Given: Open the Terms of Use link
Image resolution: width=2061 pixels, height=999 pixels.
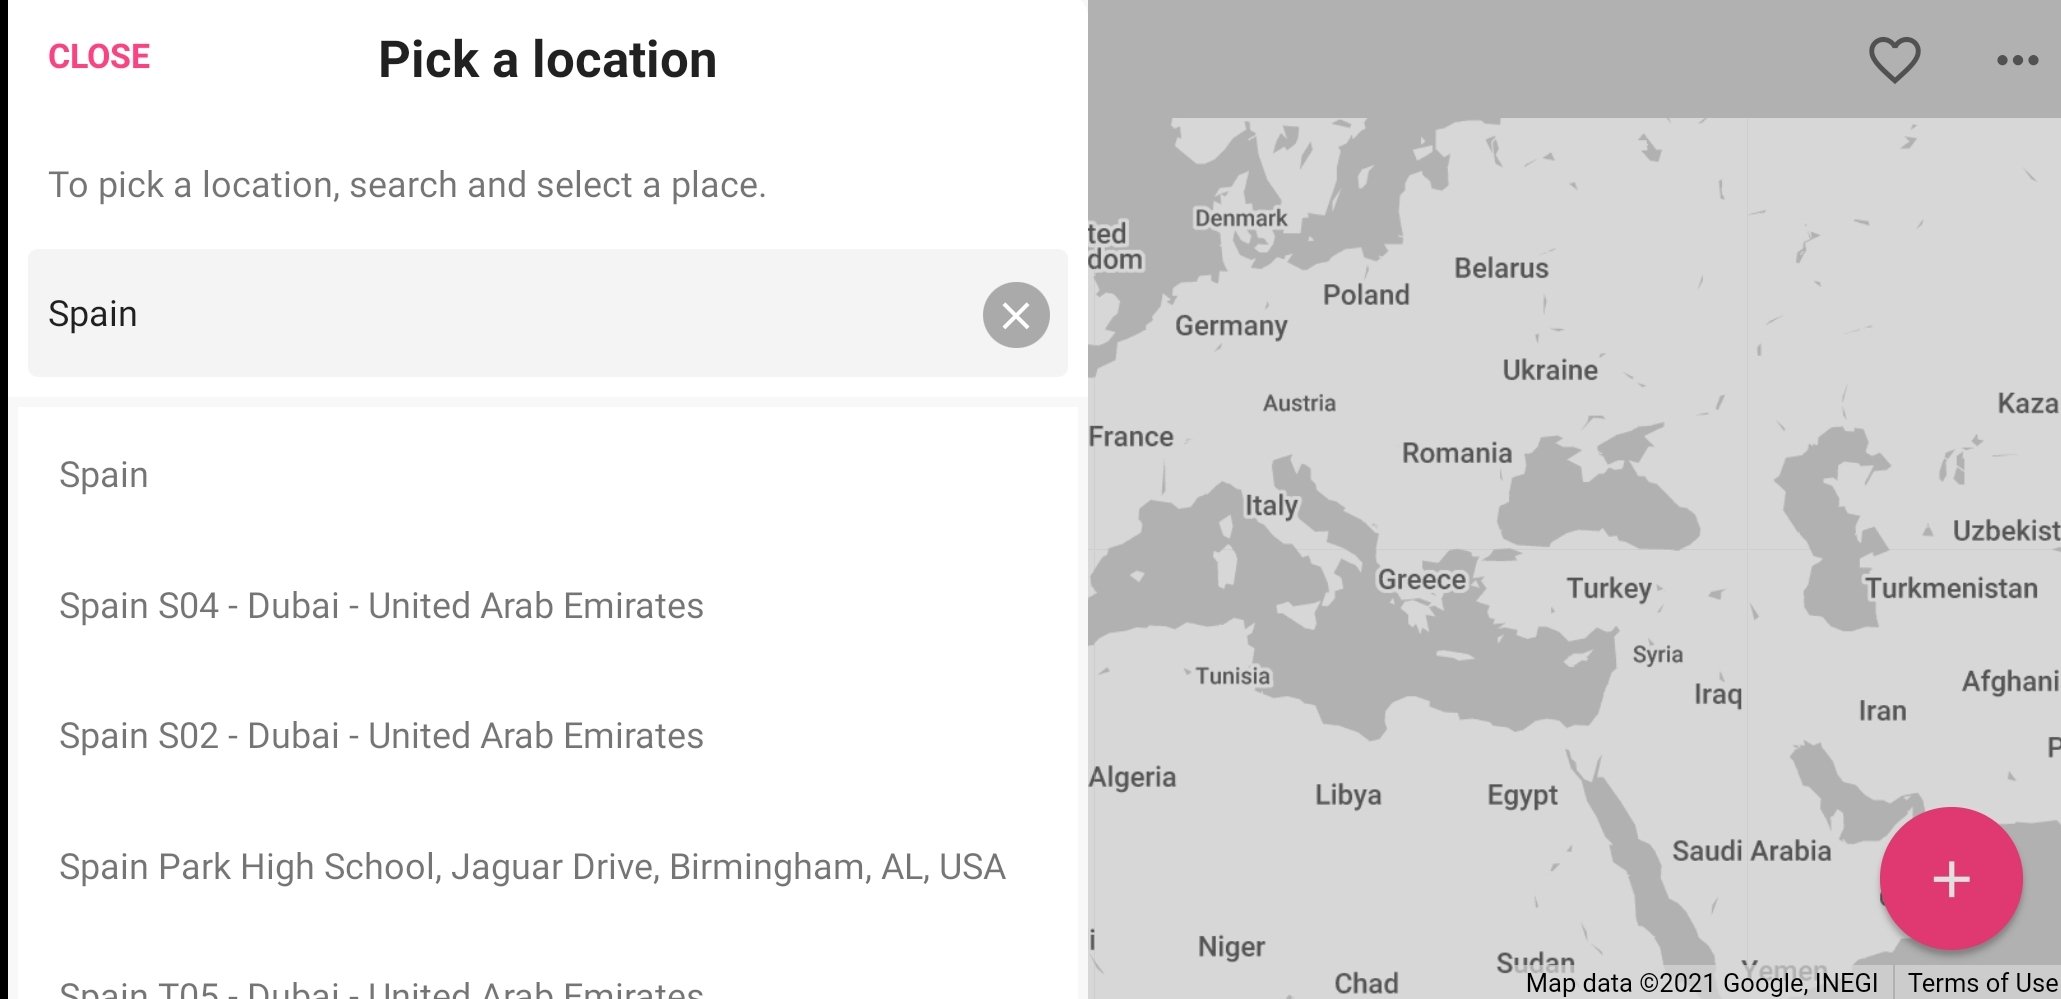Looking at the screenshot, I should click(x=1982, y=983).
